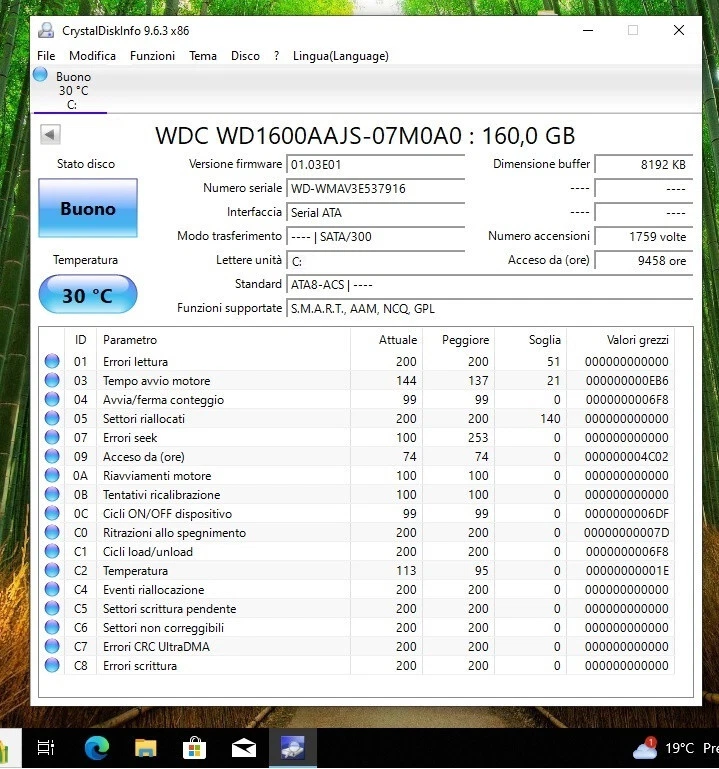Select the Errori CRC UltraDMA parameter text

pyautogui.click(x=156, y=646)
